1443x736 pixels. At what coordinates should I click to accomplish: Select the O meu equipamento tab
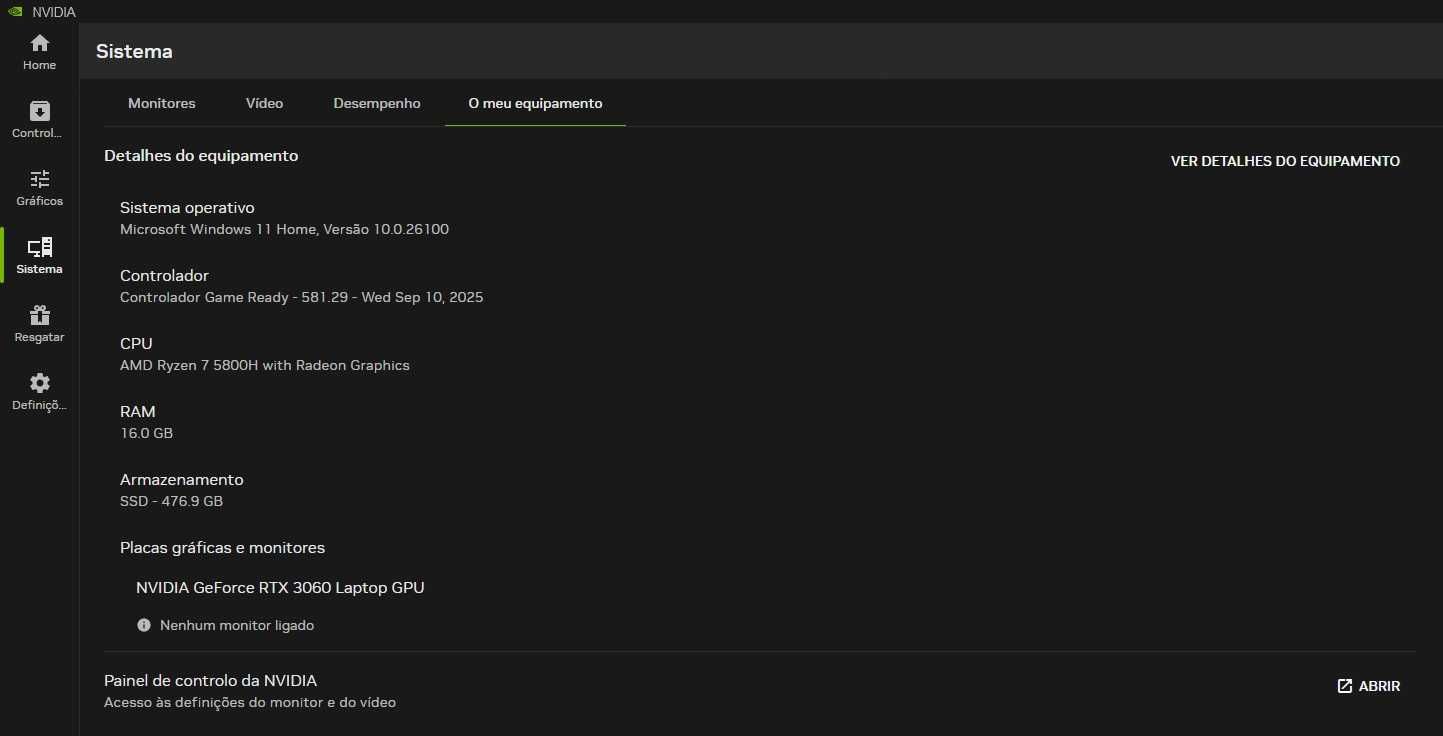click(535, 103)
